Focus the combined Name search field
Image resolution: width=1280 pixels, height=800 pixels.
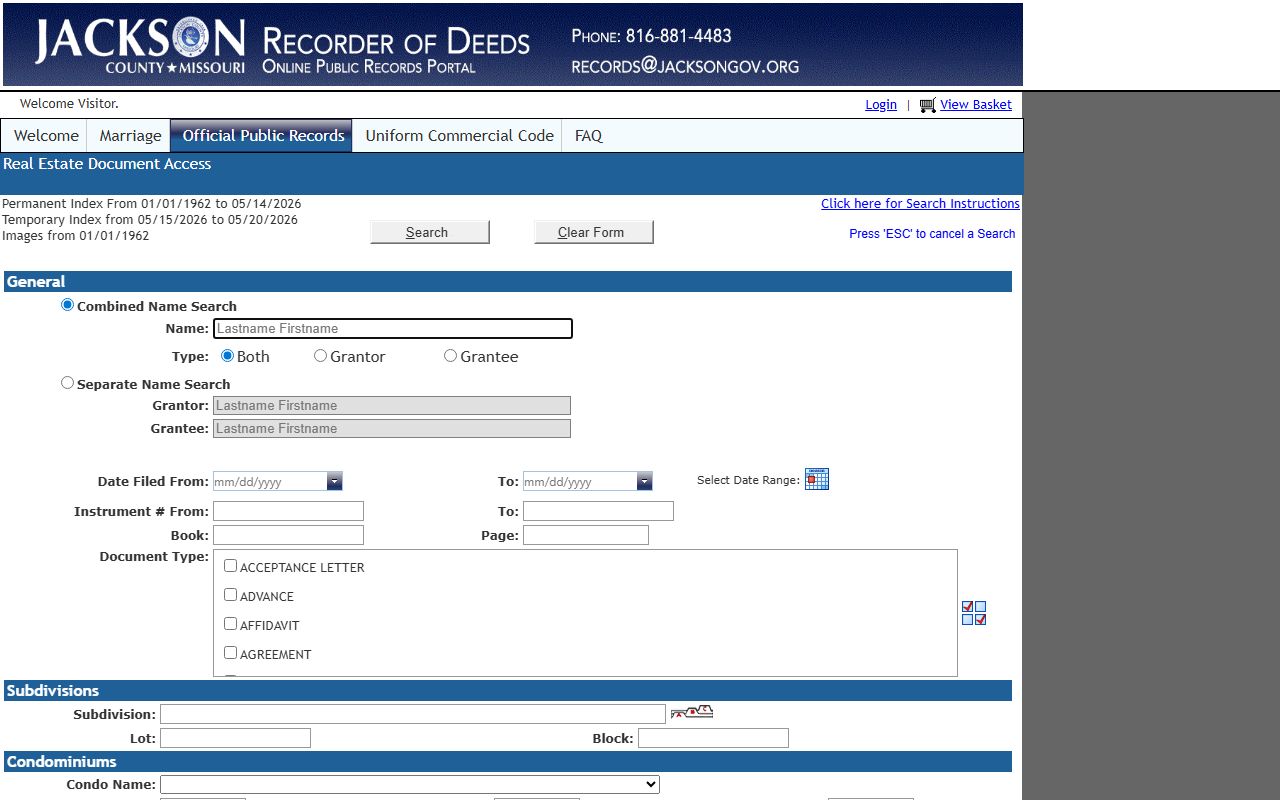tap(393, 328)
